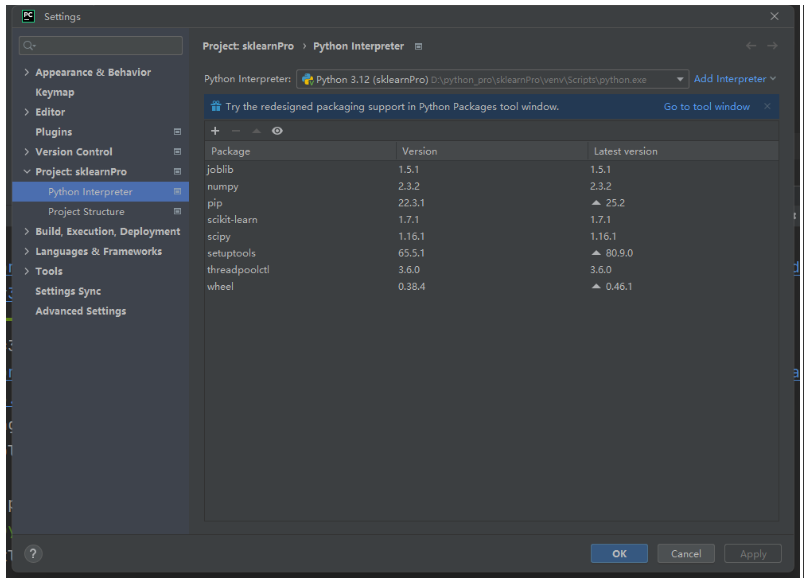Click the upgrade arrow beside setuptools 80.9.0
812x586 pixels.
coord(596,253)
